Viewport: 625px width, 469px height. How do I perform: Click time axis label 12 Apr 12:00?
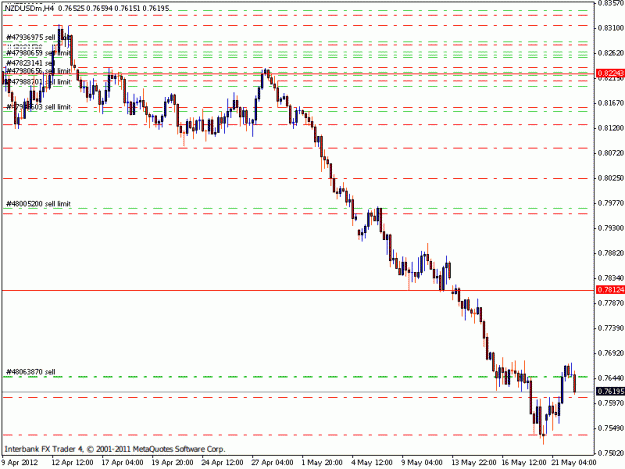[73, 463]
